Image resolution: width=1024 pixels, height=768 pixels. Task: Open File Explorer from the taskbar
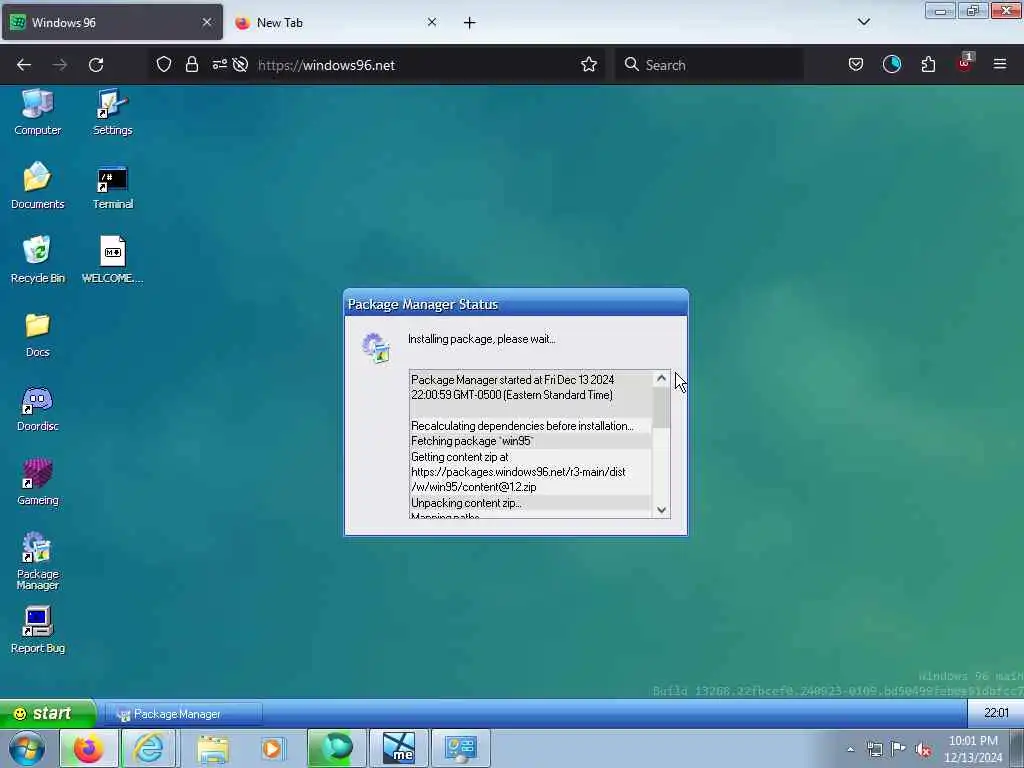[x=213, y=748]
